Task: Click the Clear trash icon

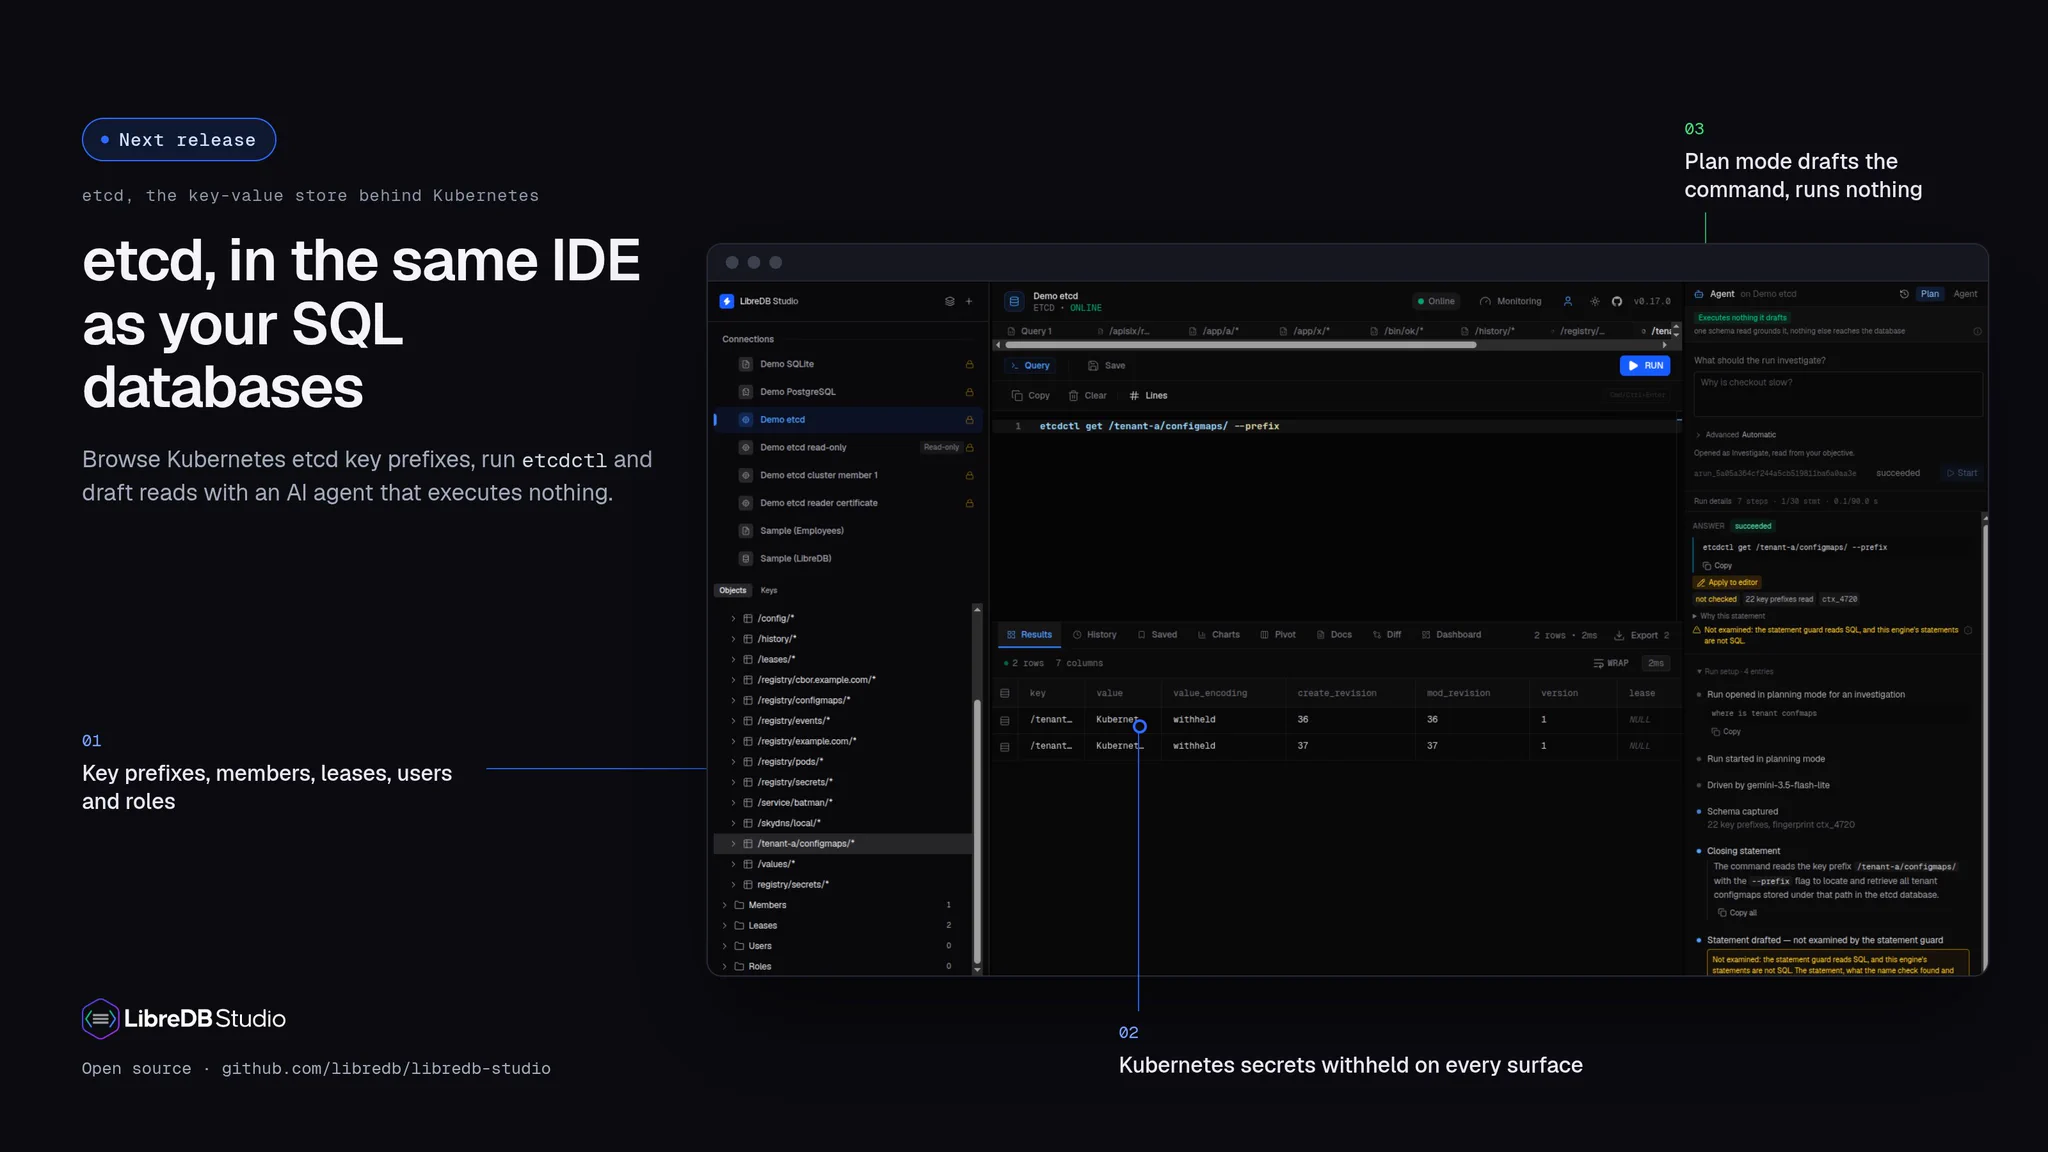Action: pyautogui.click(x=1074, y=396)
